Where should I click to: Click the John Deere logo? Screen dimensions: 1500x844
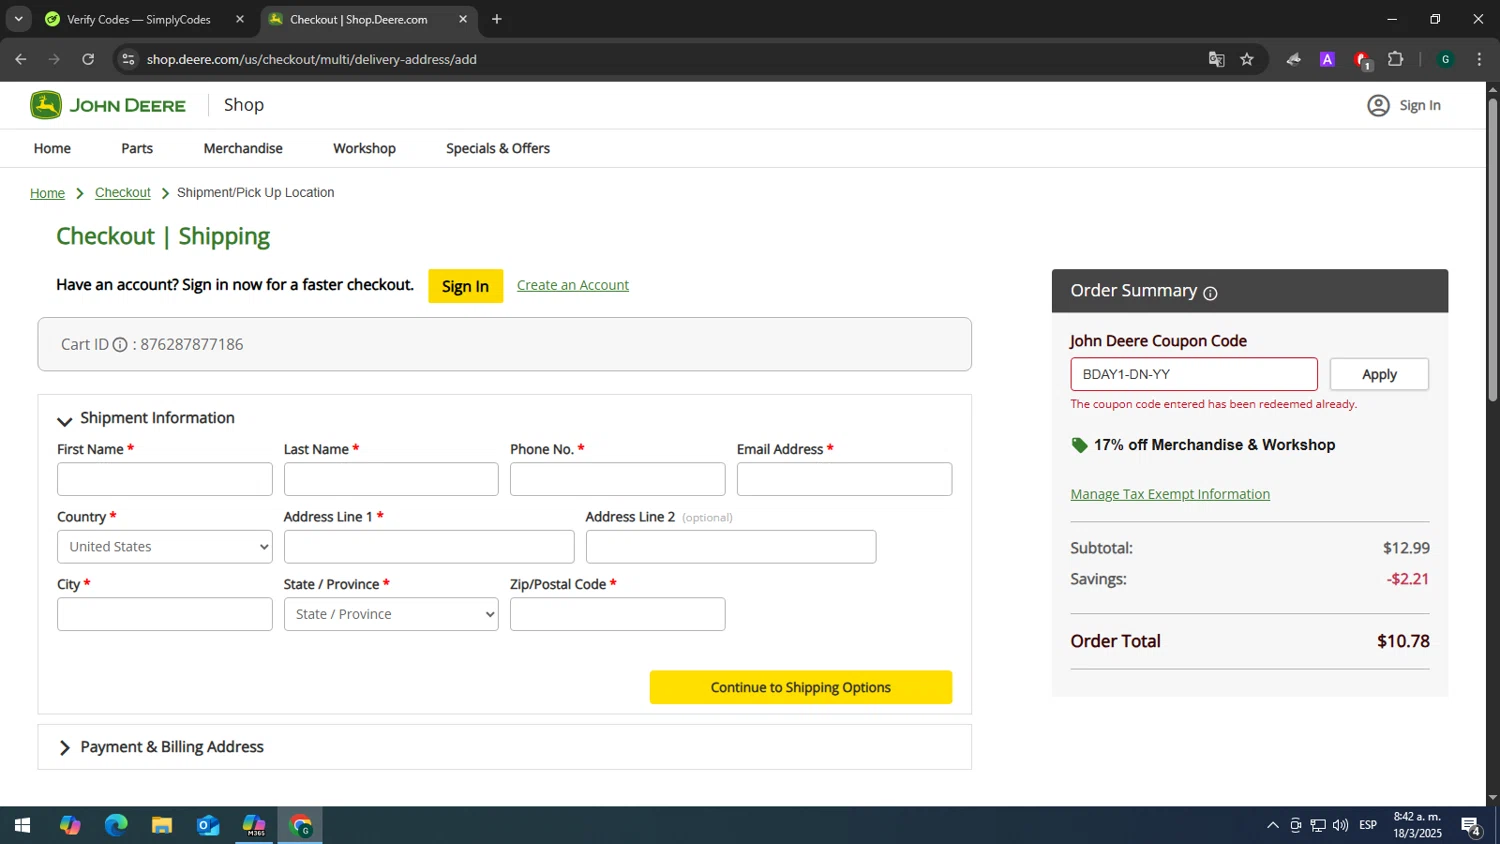point(108,105)
